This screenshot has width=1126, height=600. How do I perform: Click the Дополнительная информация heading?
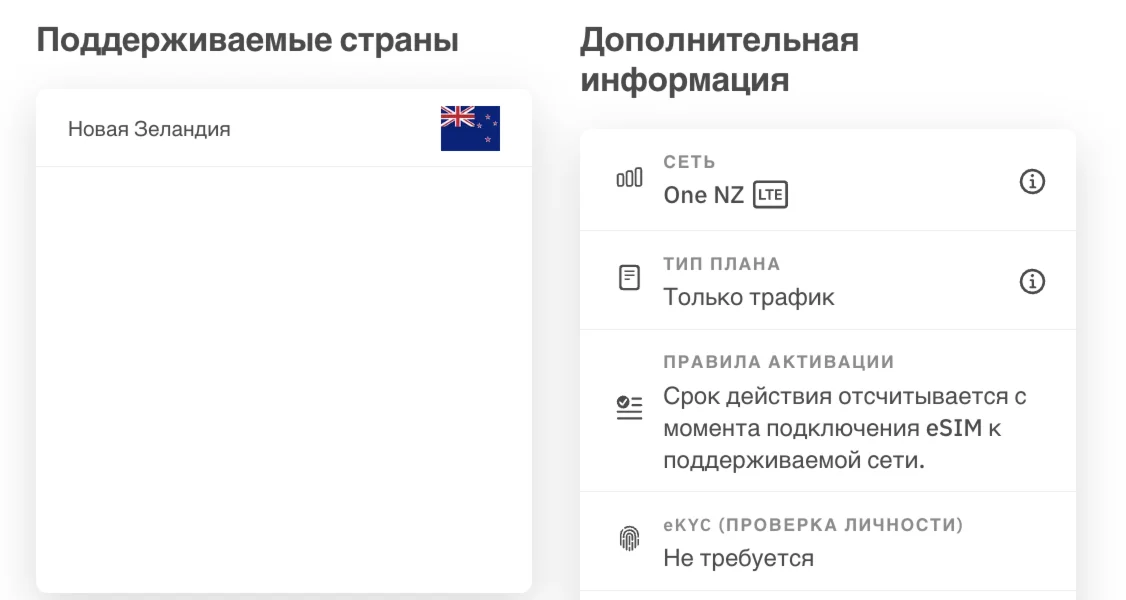coord(719,60)
